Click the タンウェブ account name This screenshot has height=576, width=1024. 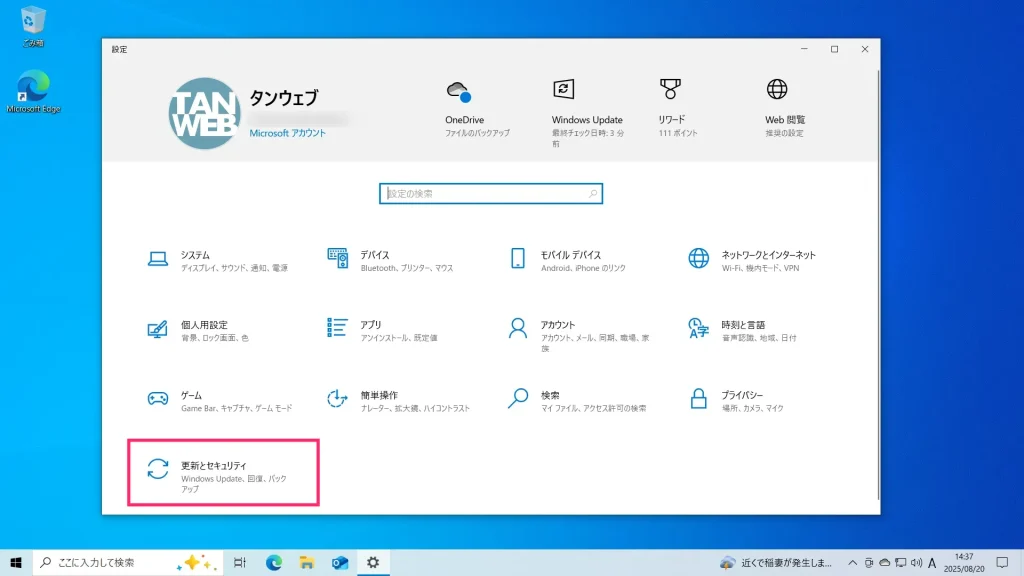coord(283,98)
